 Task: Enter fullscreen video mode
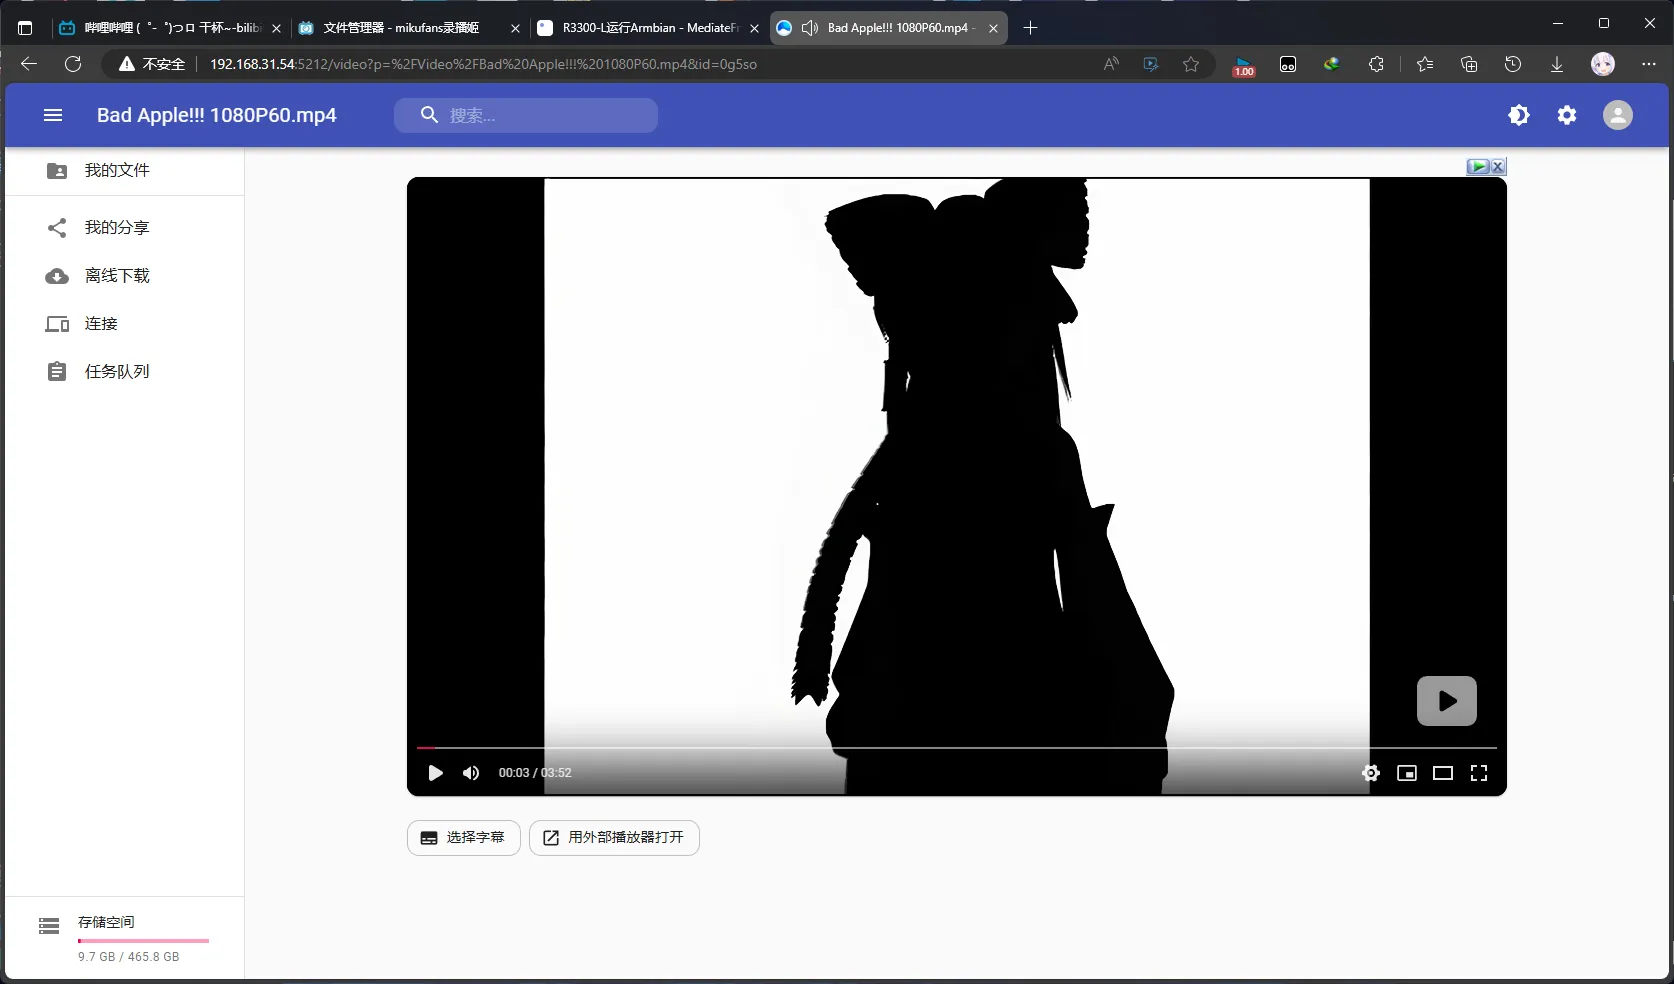(1478, 773)
